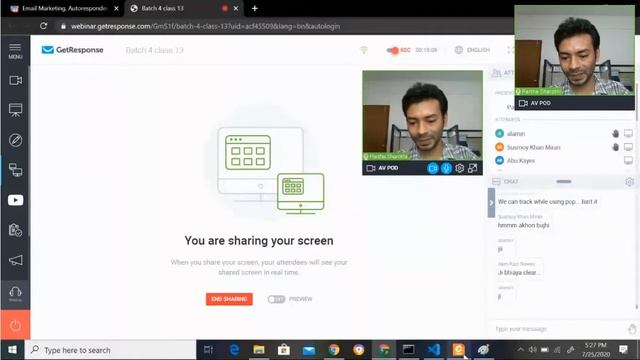This screenshot has height=360, width=640.
Task: Open the taskbar clock showing 5:27 PM
Action: point(596,350)
